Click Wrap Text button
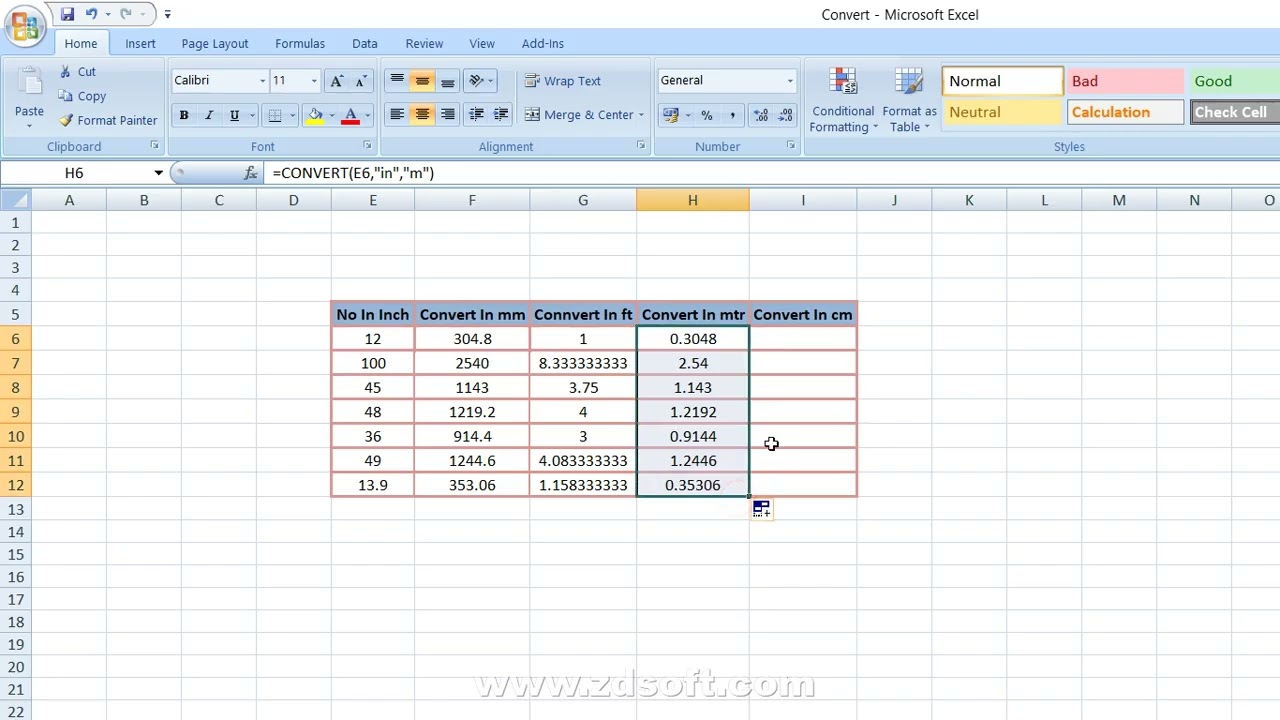The height and width of the screenshot is (720, 1280). (563, 81)
